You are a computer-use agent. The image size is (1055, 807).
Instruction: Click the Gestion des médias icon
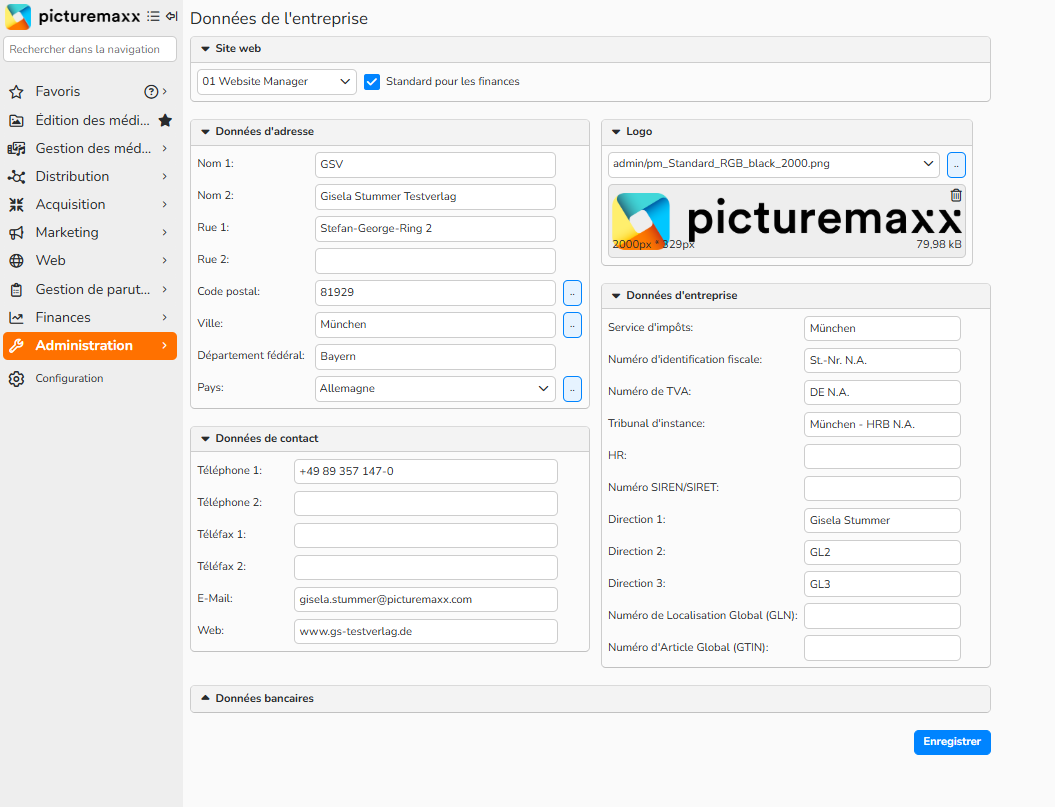click(17, 148)
